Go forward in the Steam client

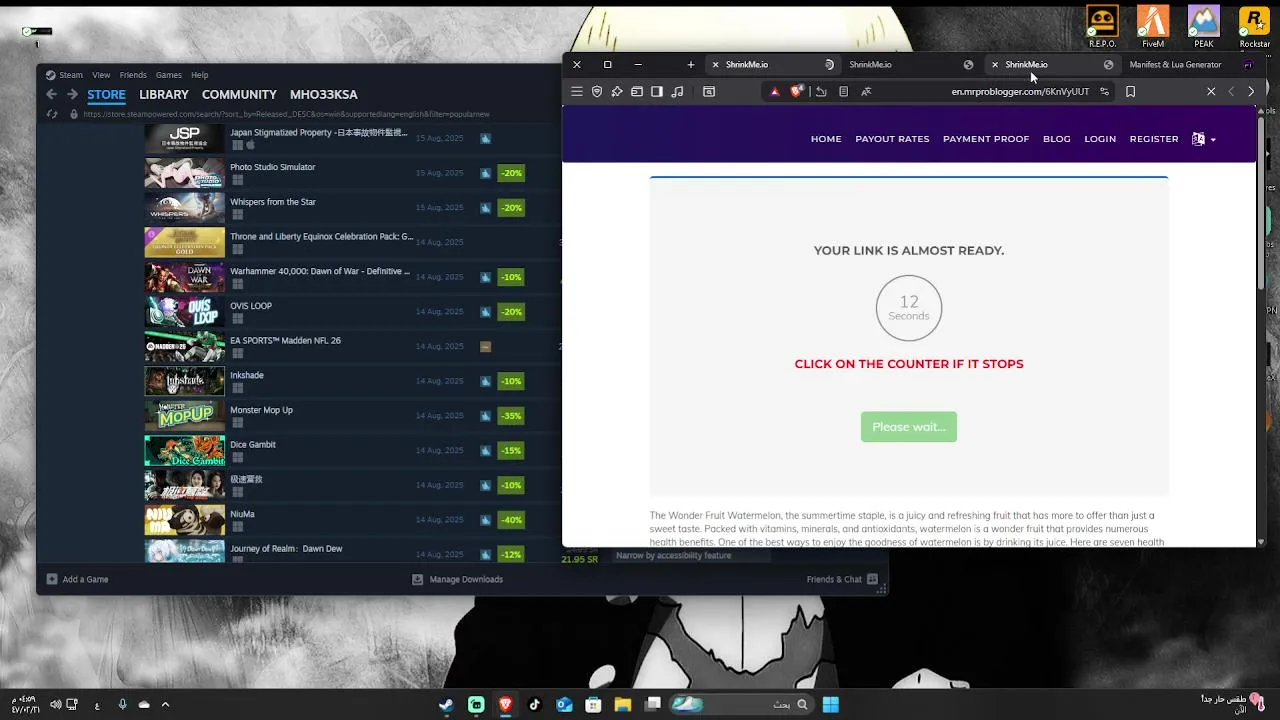[72, 94]
